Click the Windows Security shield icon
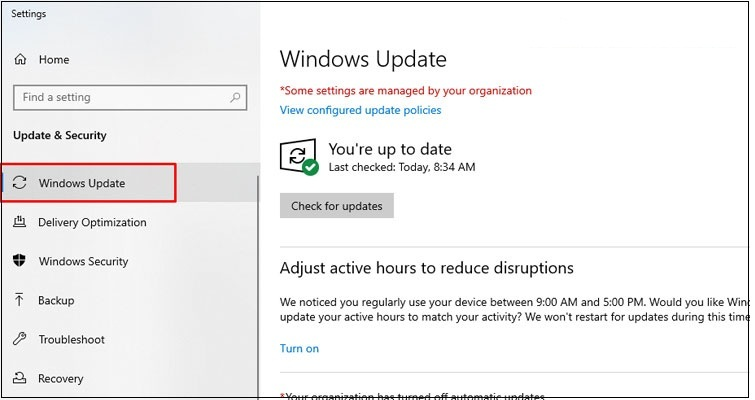Viewport: 755px width, 400px height. click(x=20, y=261)
